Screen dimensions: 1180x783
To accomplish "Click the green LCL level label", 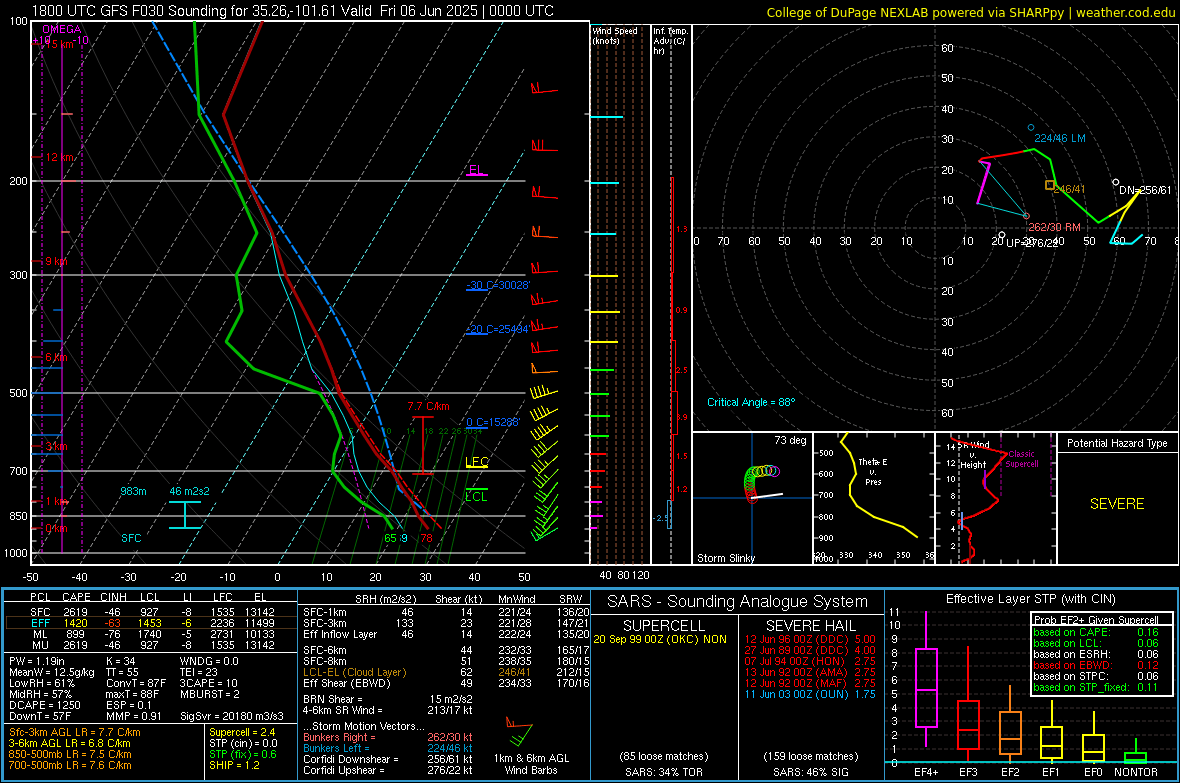I will 476,496.
